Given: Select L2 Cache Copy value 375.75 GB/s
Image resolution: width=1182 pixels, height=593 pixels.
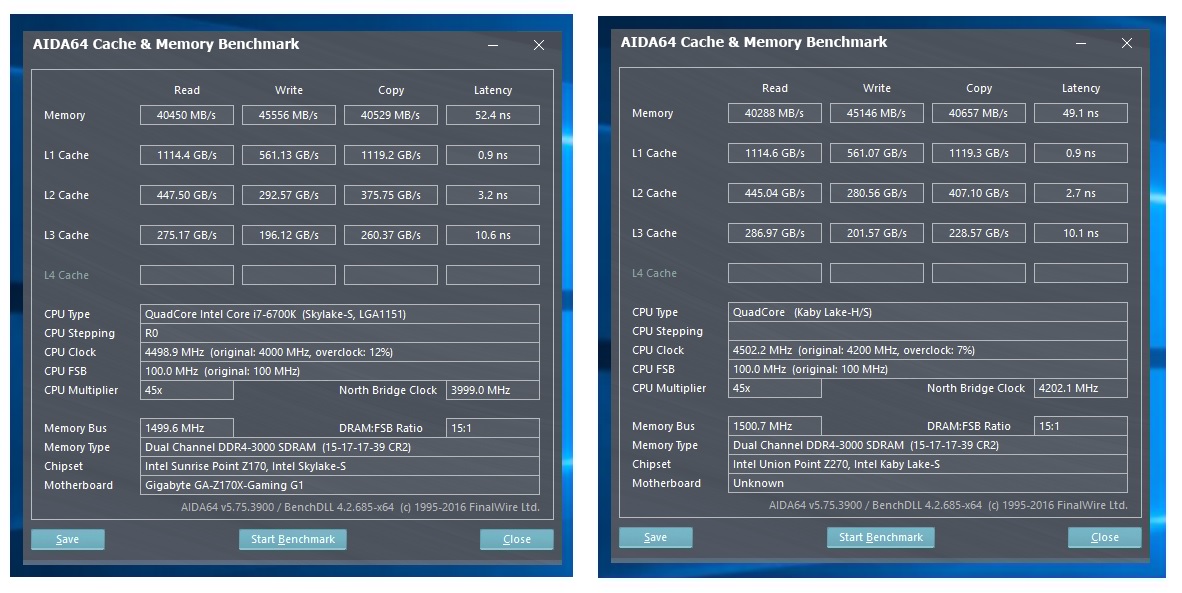Looking at the screenshot, I should pyautogui.click(x=390, y=195).
